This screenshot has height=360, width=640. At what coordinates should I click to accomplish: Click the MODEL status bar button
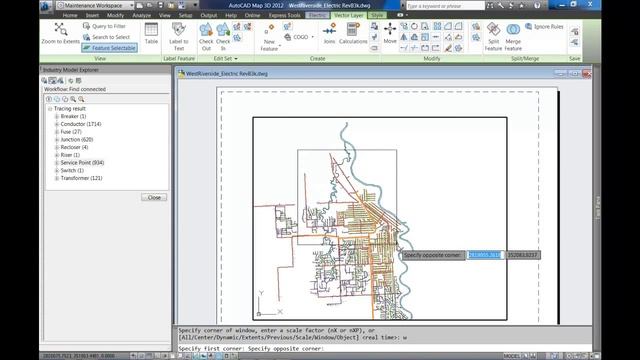pos(512,356)
